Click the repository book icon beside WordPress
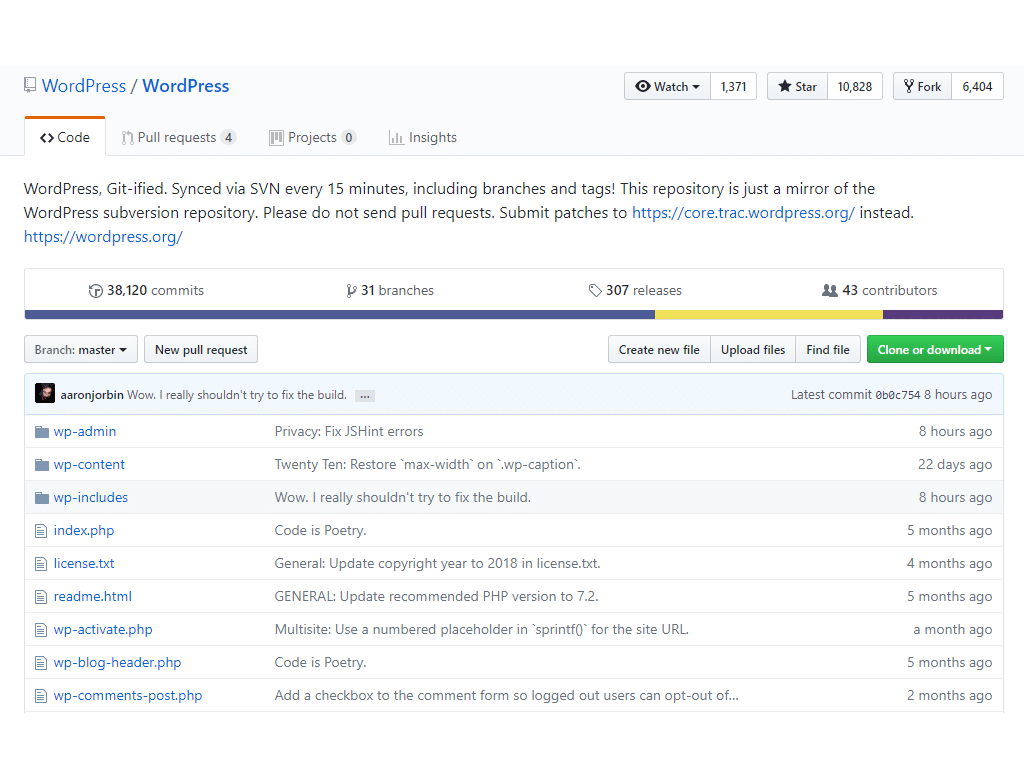 (x=30, y=85)
